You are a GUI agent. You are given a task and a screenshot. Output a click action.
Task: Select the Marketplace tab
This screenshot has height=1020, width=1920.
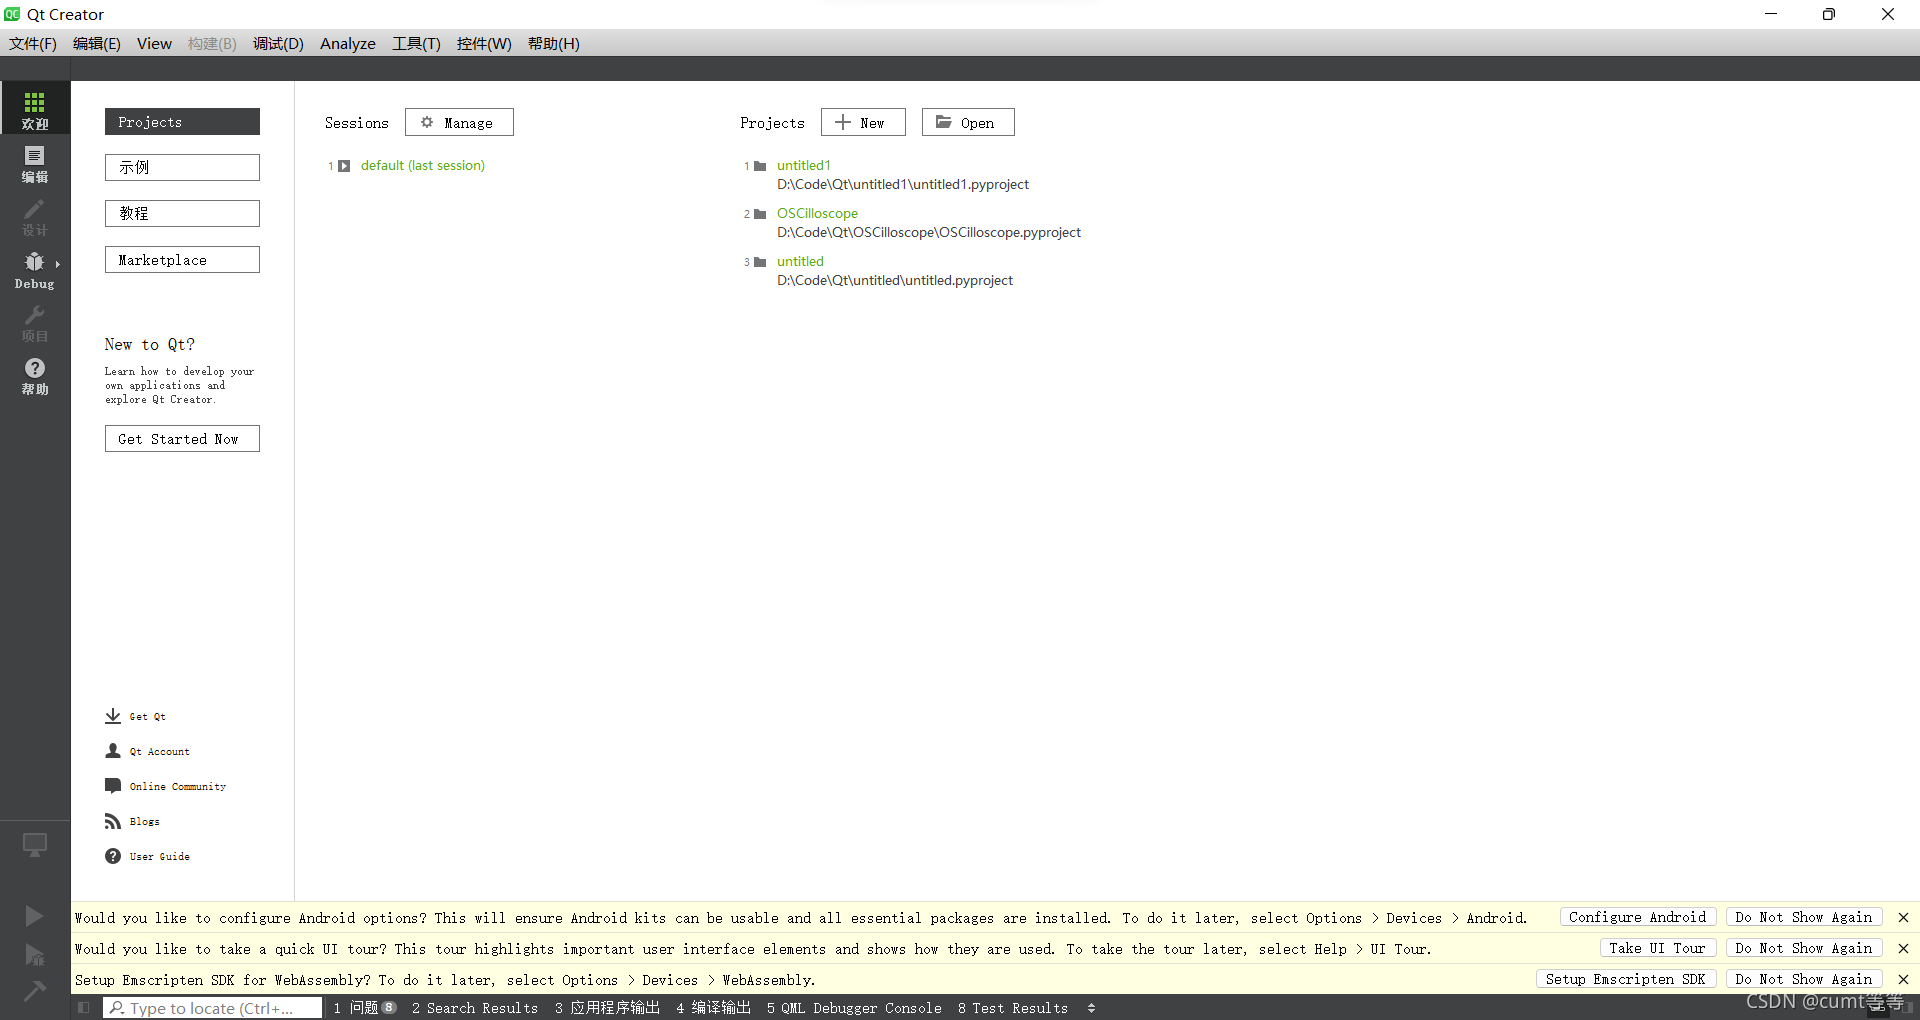(x=182, y=259)
